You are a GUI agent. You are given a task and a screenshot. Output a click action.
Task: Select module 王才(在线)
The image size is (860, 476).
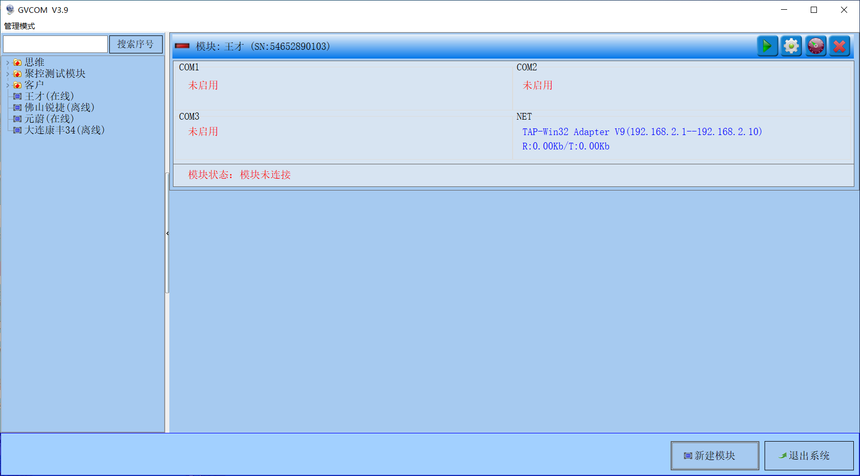(x=49, y=97)
